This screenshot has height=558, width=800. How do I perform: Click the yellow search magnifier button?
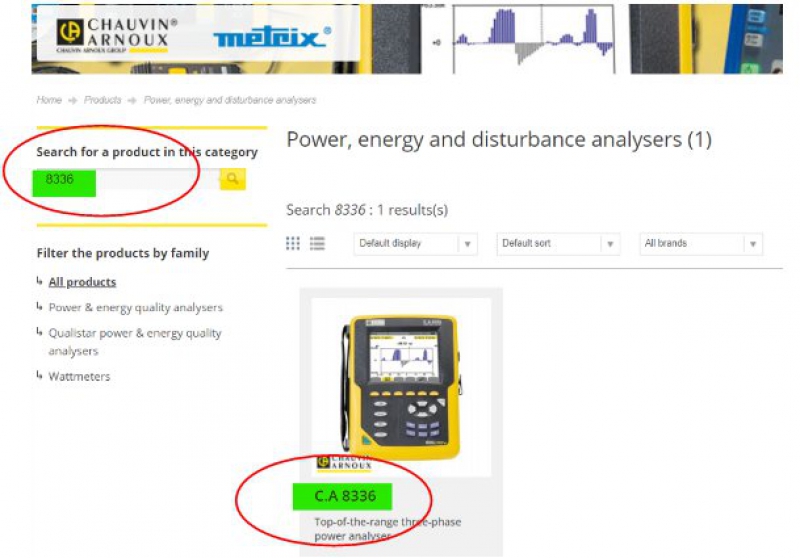[233, 179]
